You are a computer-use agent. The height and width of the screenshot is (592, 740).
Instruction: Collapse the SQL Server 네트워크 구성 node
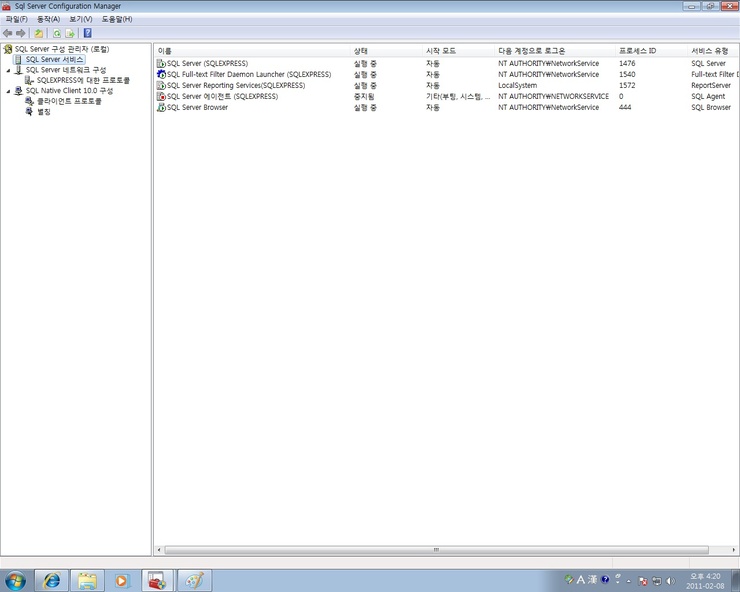[x=8, y=70]
